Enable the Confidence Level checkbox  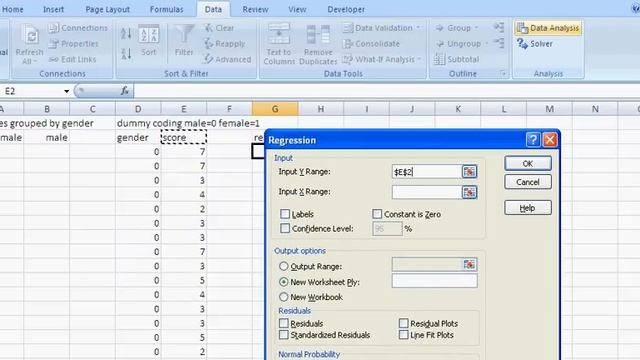coord(285,229)
